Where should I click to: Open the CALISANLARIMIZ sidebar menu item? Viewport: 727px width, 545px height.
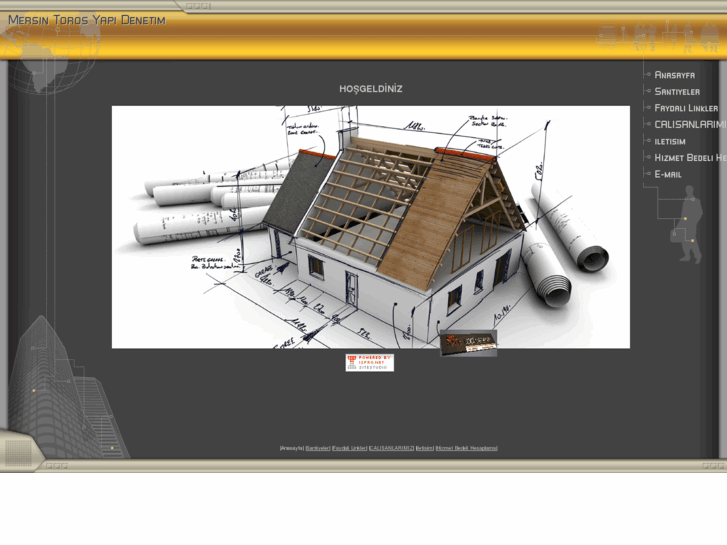[x=690, y=124]
